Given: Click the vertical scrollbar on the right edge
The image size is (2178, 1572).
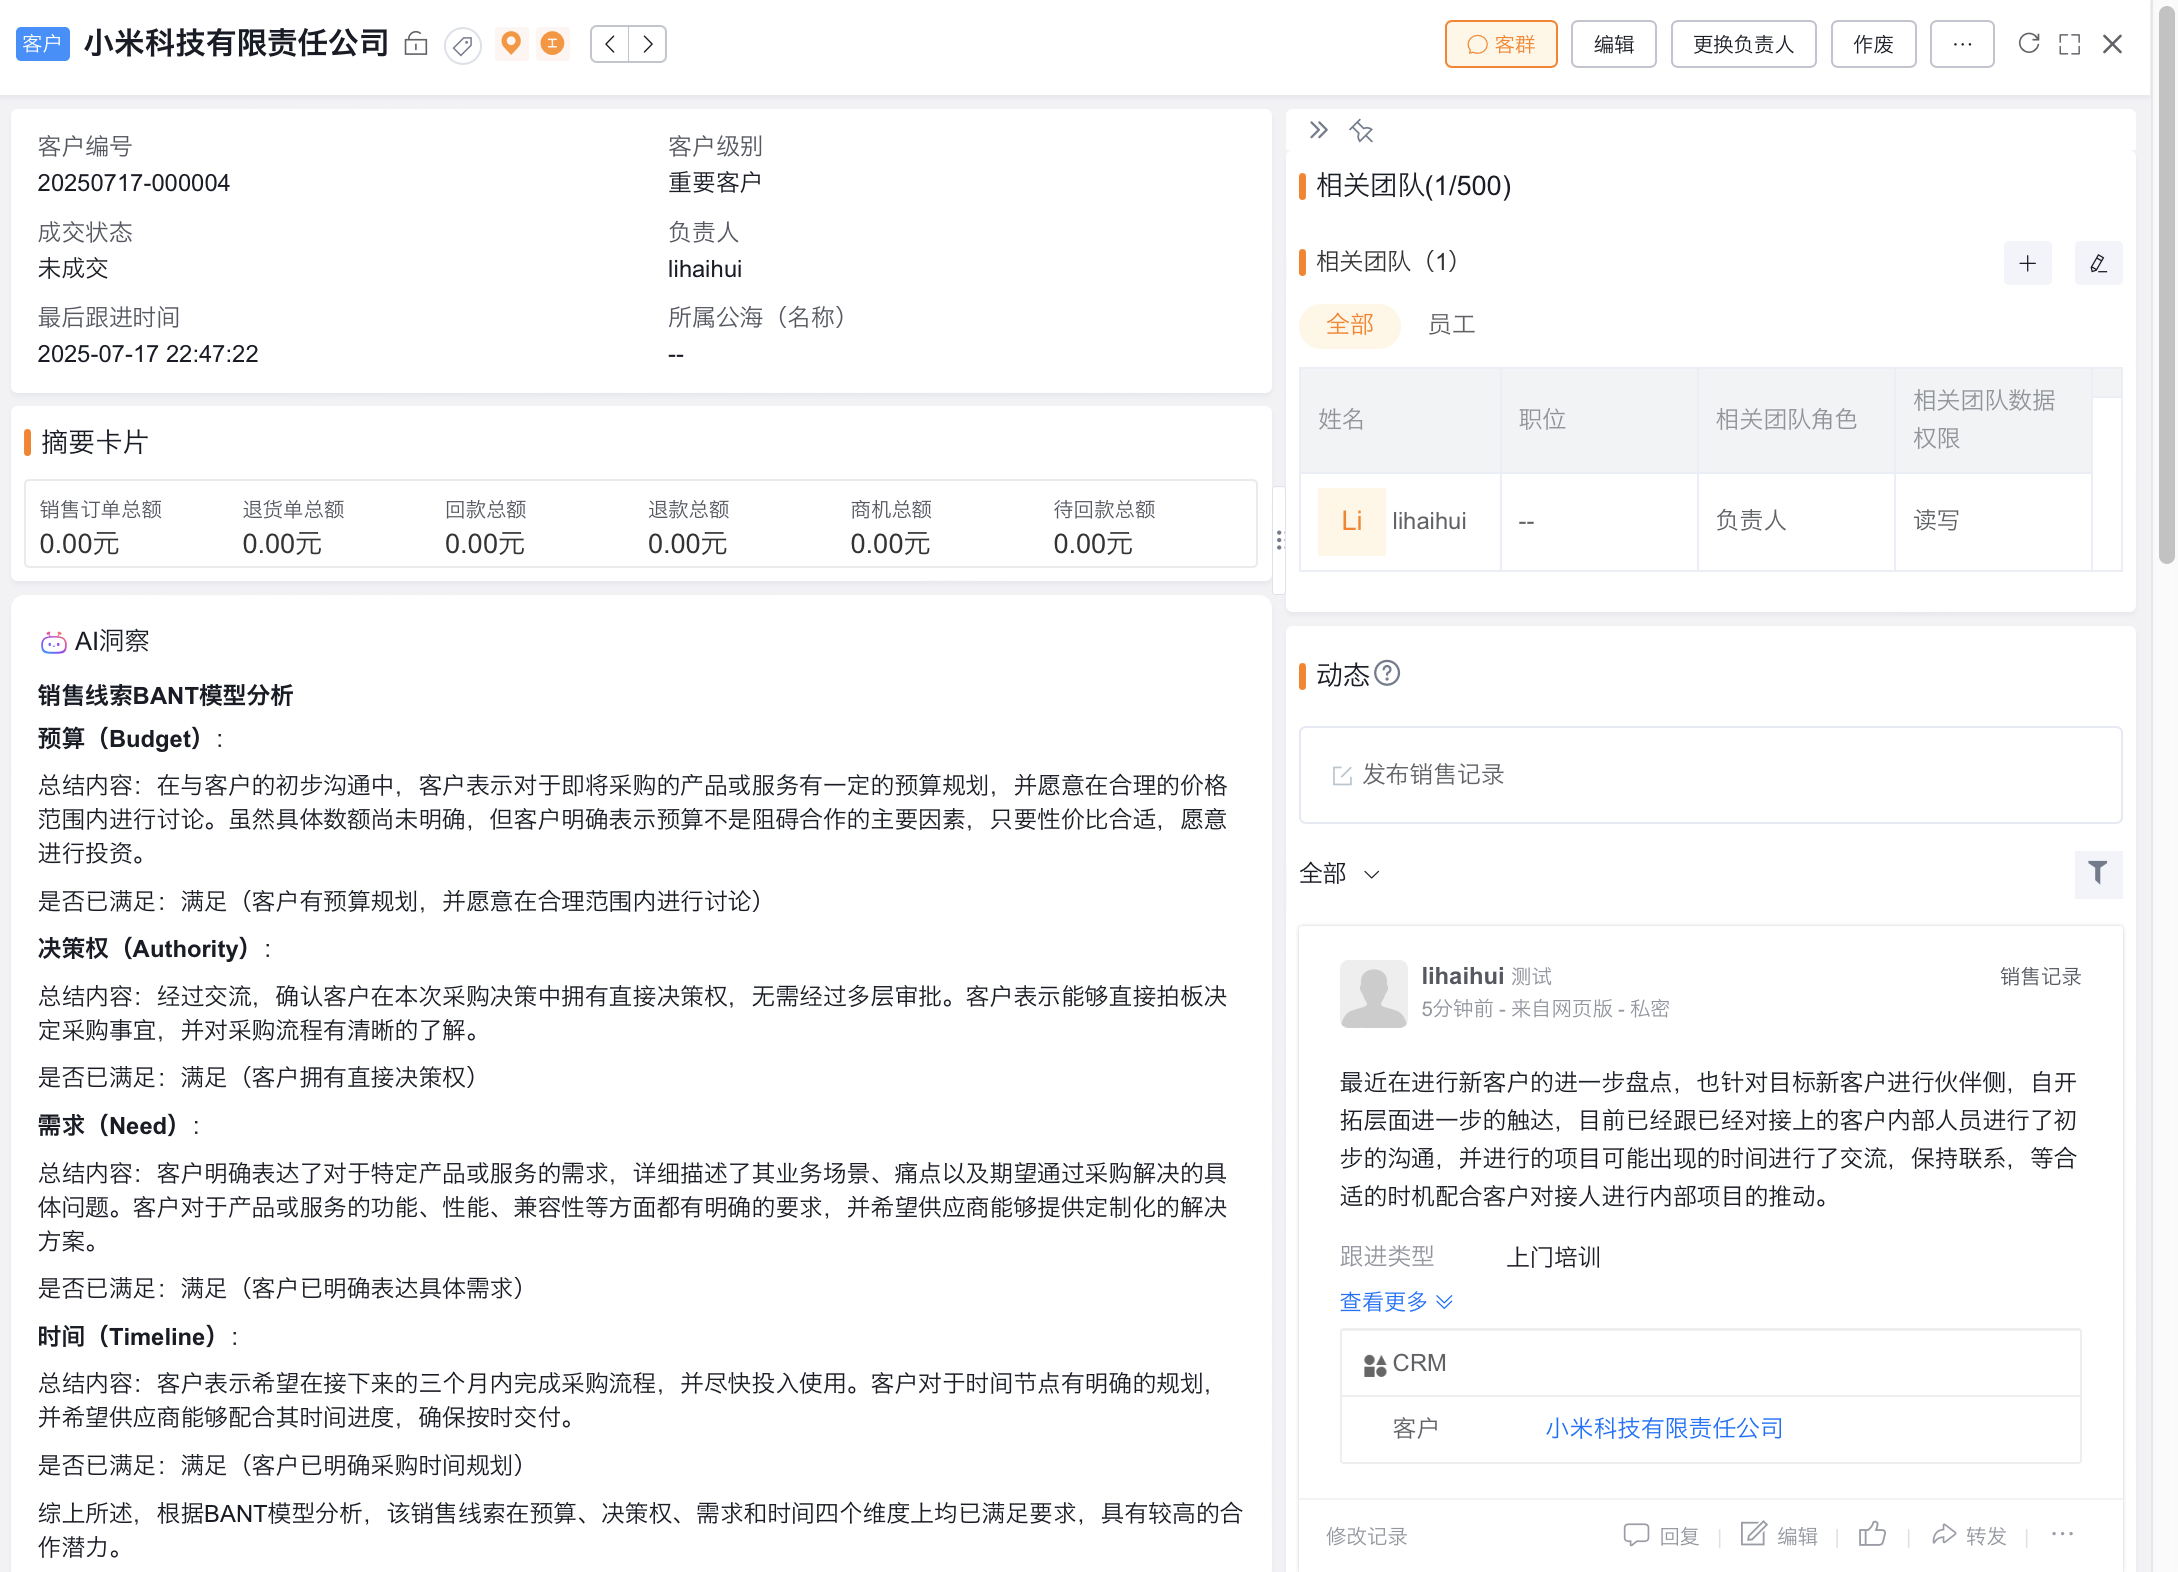Looking at the screenshot, I should [2167, 283].
